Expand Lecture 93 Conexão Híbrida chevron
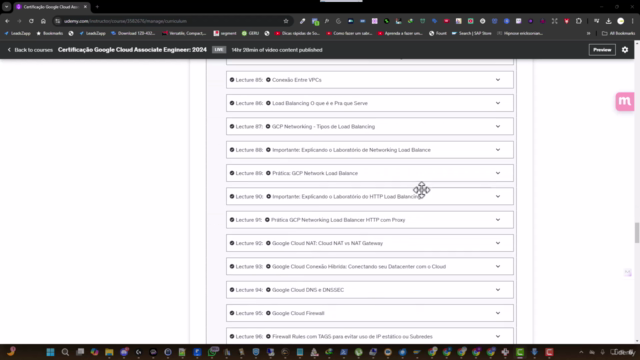The height and width of the screenshot is (360, 640). click(x=498, y=267)
